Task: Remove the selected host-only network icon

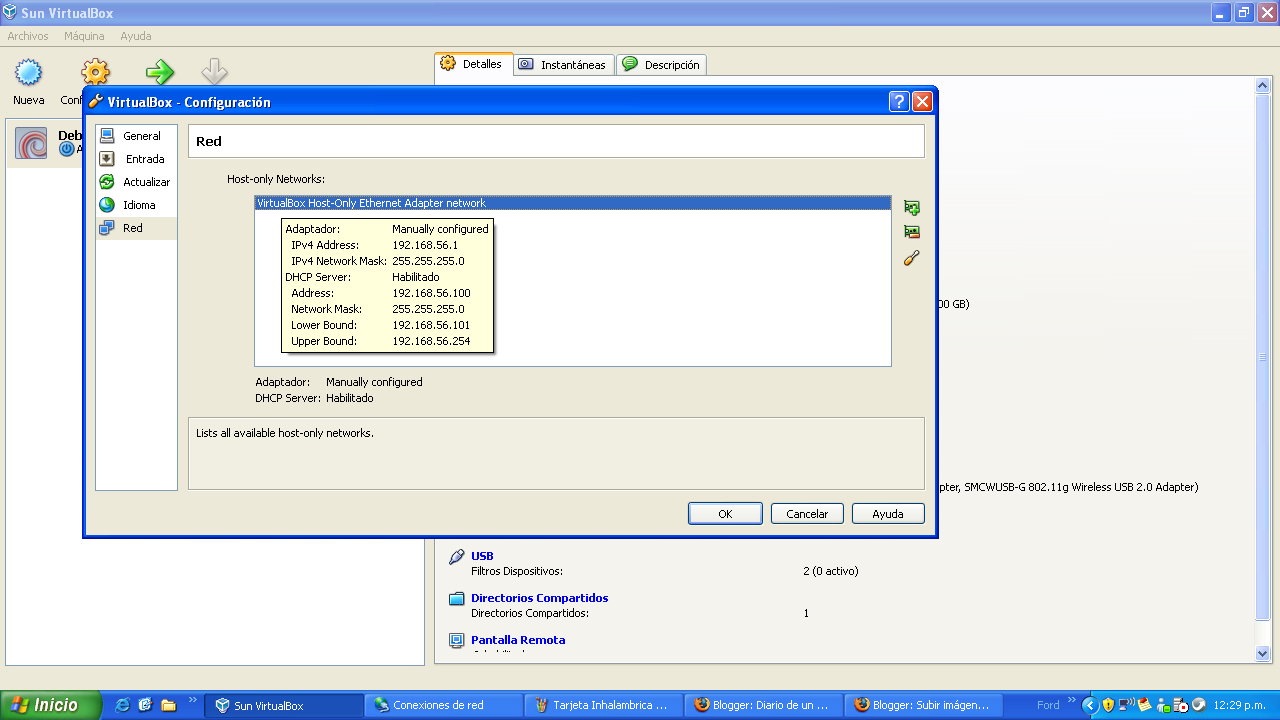Action: pos(911,232)
